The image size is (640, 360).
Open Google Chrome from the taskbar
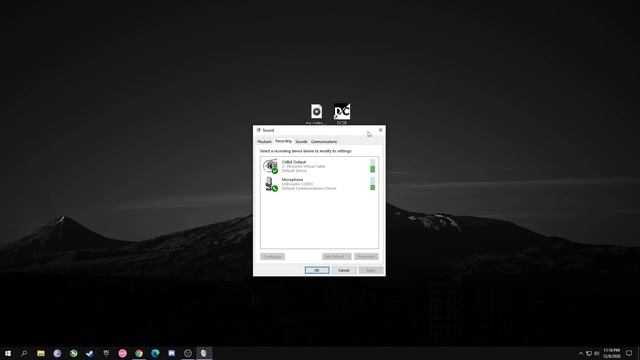(x=139, y=353)
